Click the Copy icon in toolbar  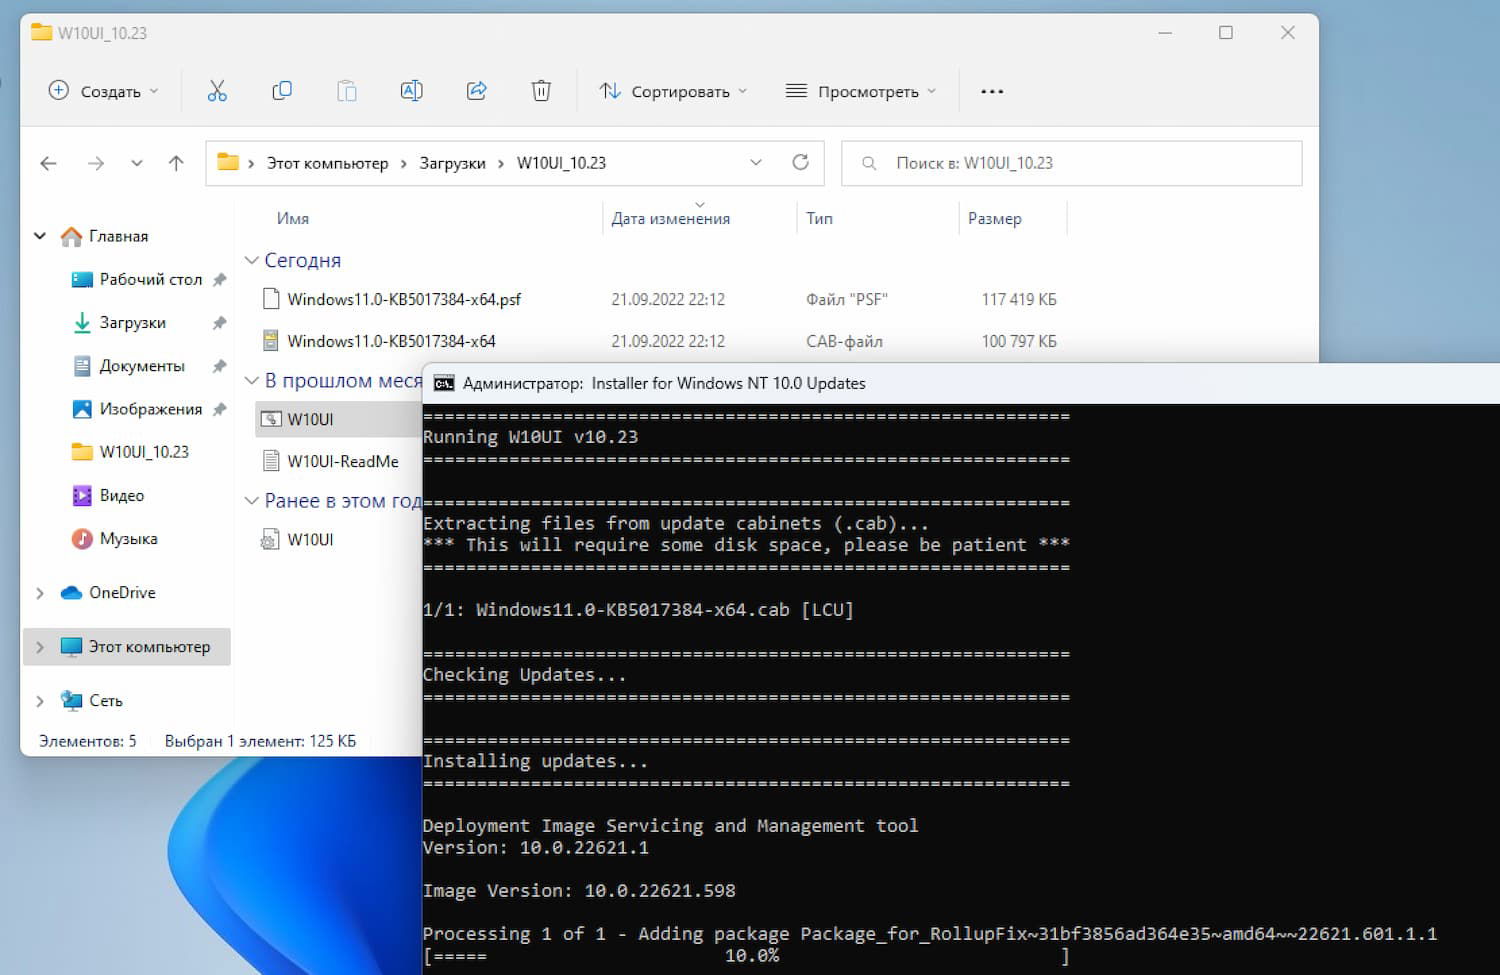[x=282, y=91]
